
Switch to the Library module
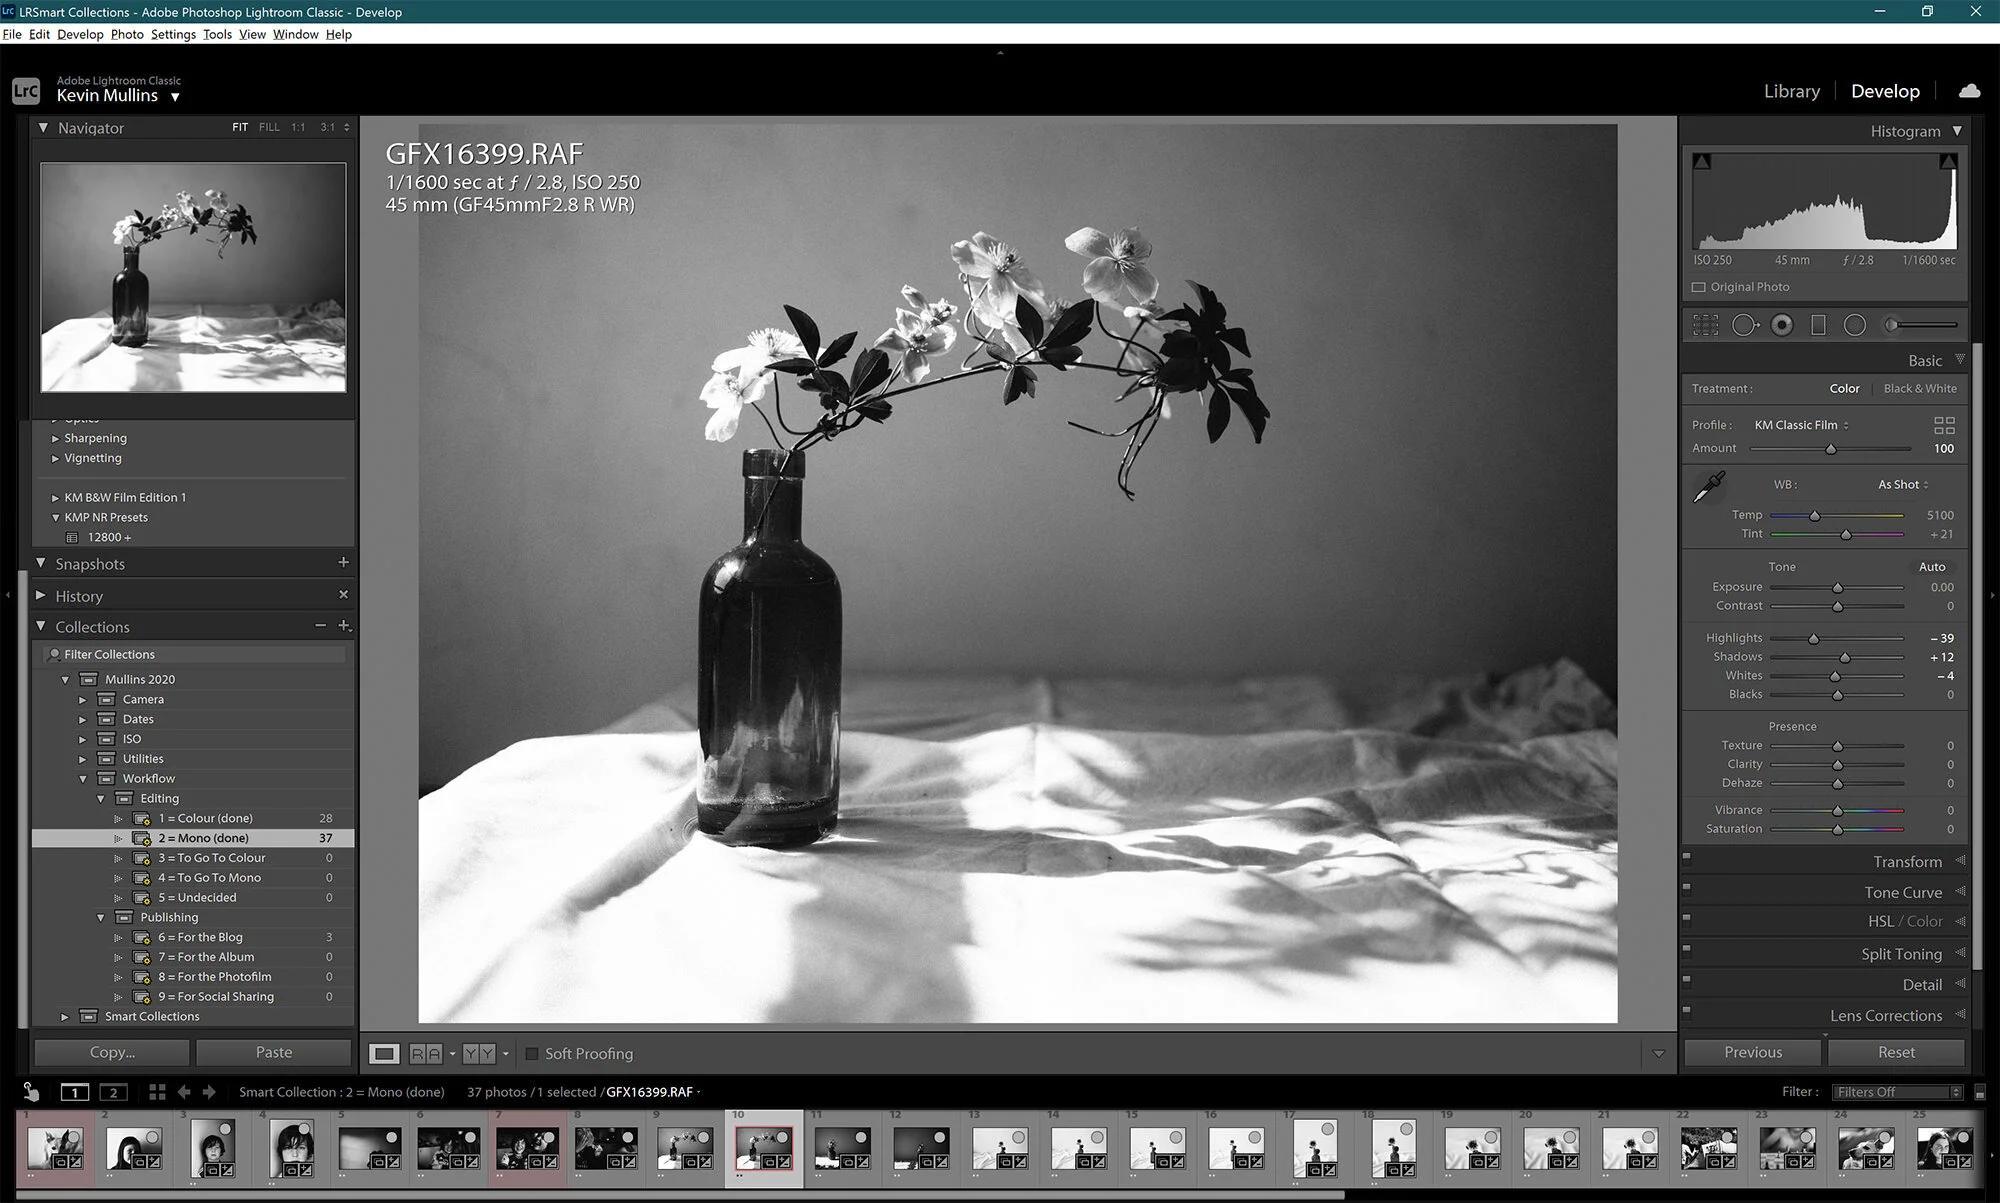click(x=1790, y=91)
